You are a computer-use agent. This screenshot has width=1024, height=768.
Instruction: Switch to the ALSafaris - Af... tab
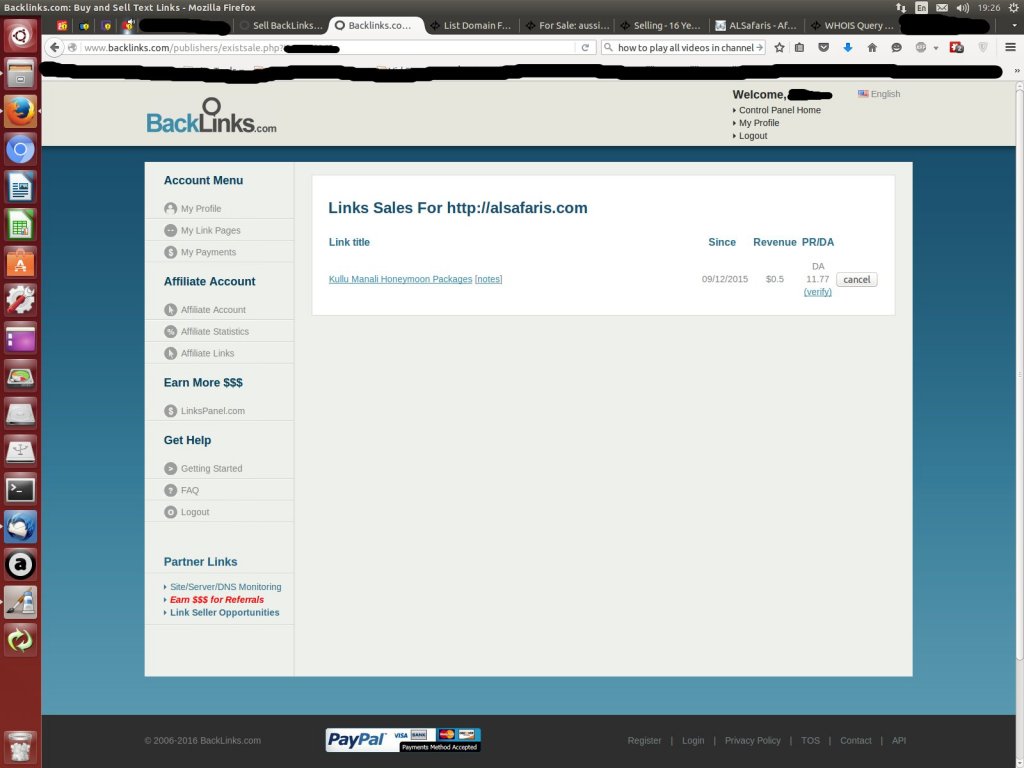point(756,25)
